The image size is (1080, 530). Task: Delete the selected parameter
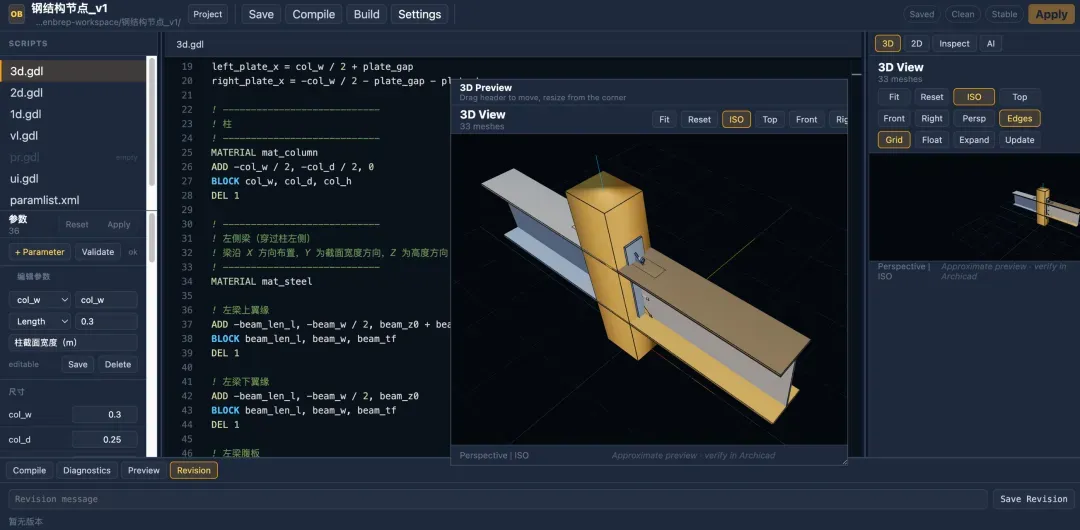click(118, 364)
